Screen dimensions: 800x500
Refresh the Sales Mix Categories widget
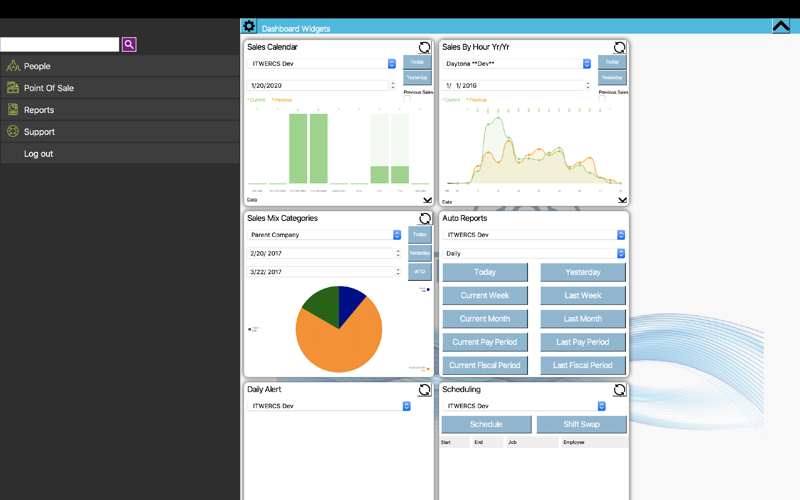tap(424, 219)
